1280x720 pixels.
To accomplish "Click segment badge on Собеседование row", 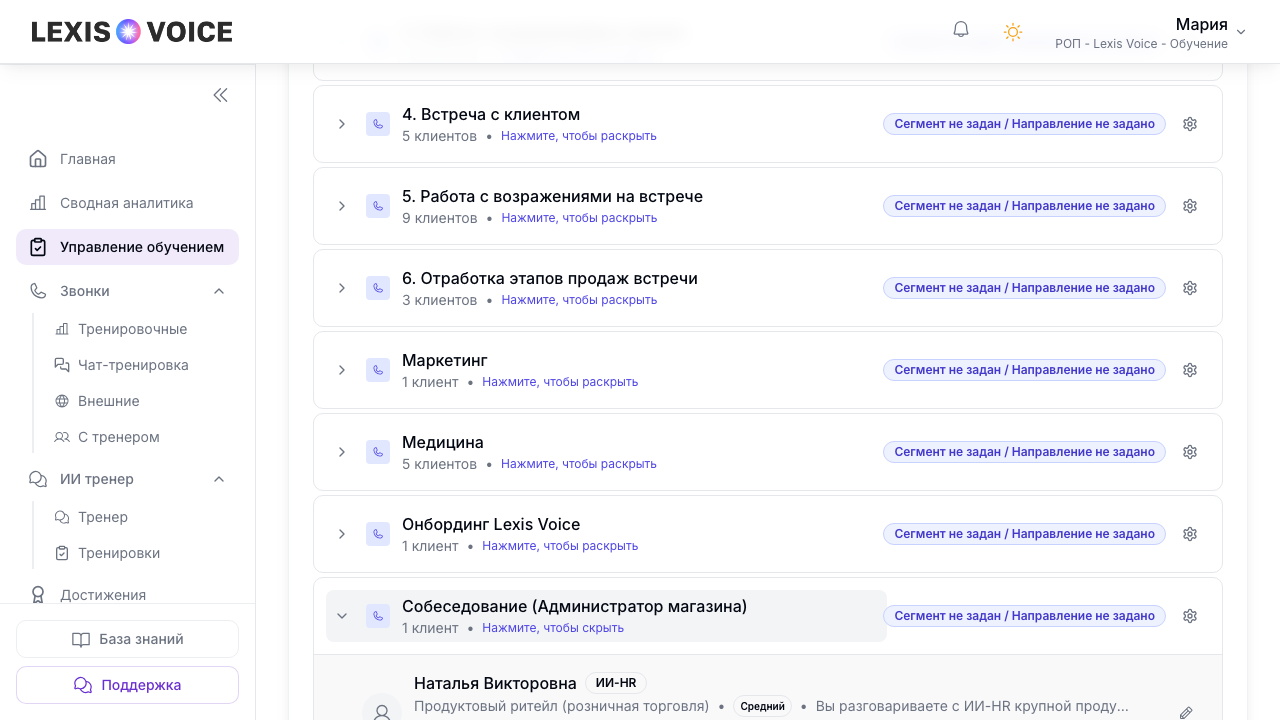I will pyautogui.click(x=1024, y=616).
